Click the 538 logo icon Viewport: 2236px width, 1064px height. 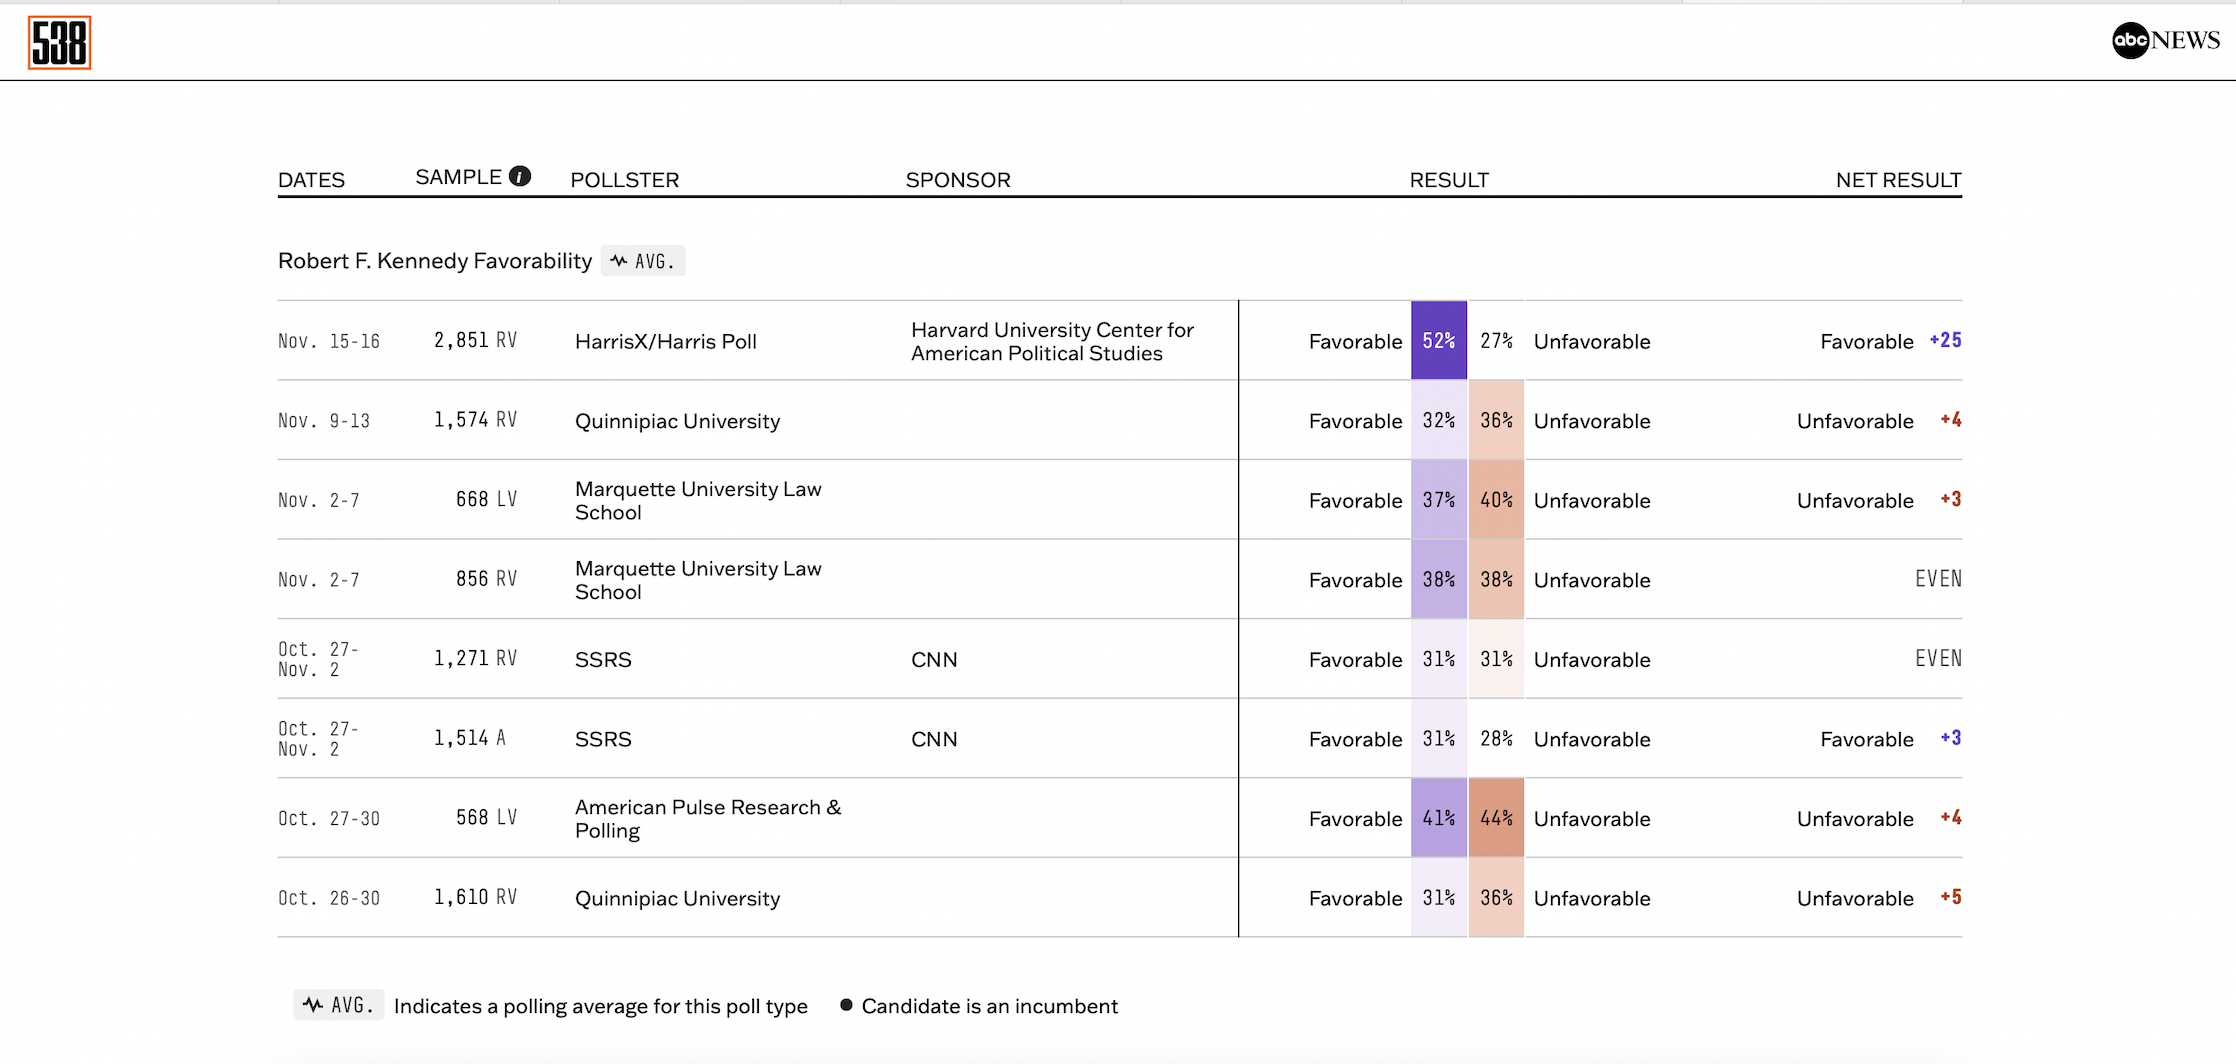click(59, 43)
